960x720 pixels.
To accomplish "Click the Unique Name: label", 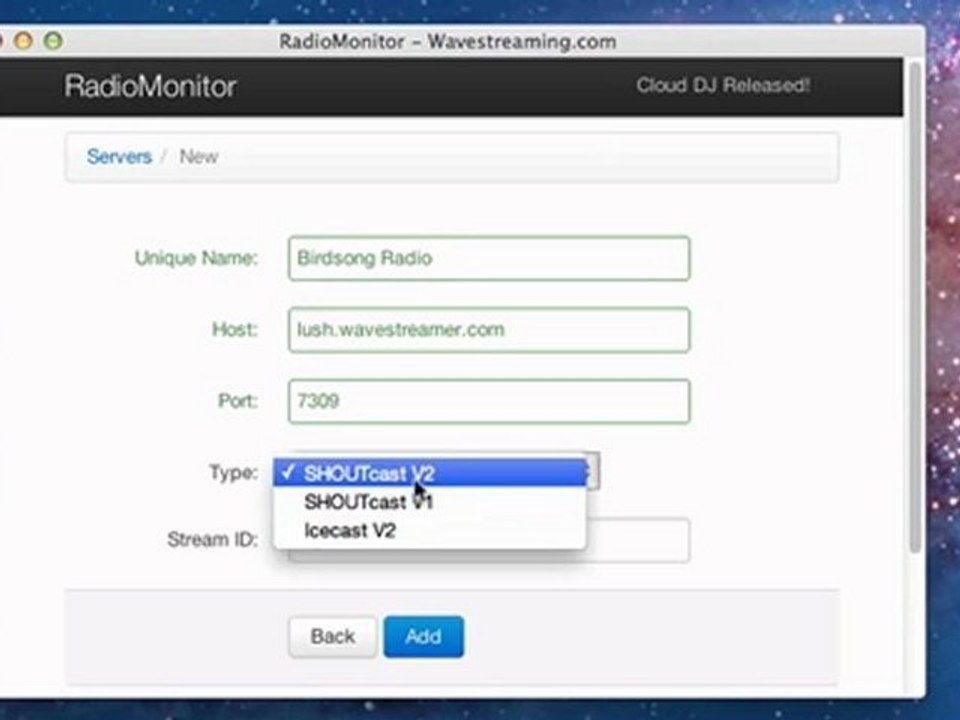I will (x=196, y=258).
